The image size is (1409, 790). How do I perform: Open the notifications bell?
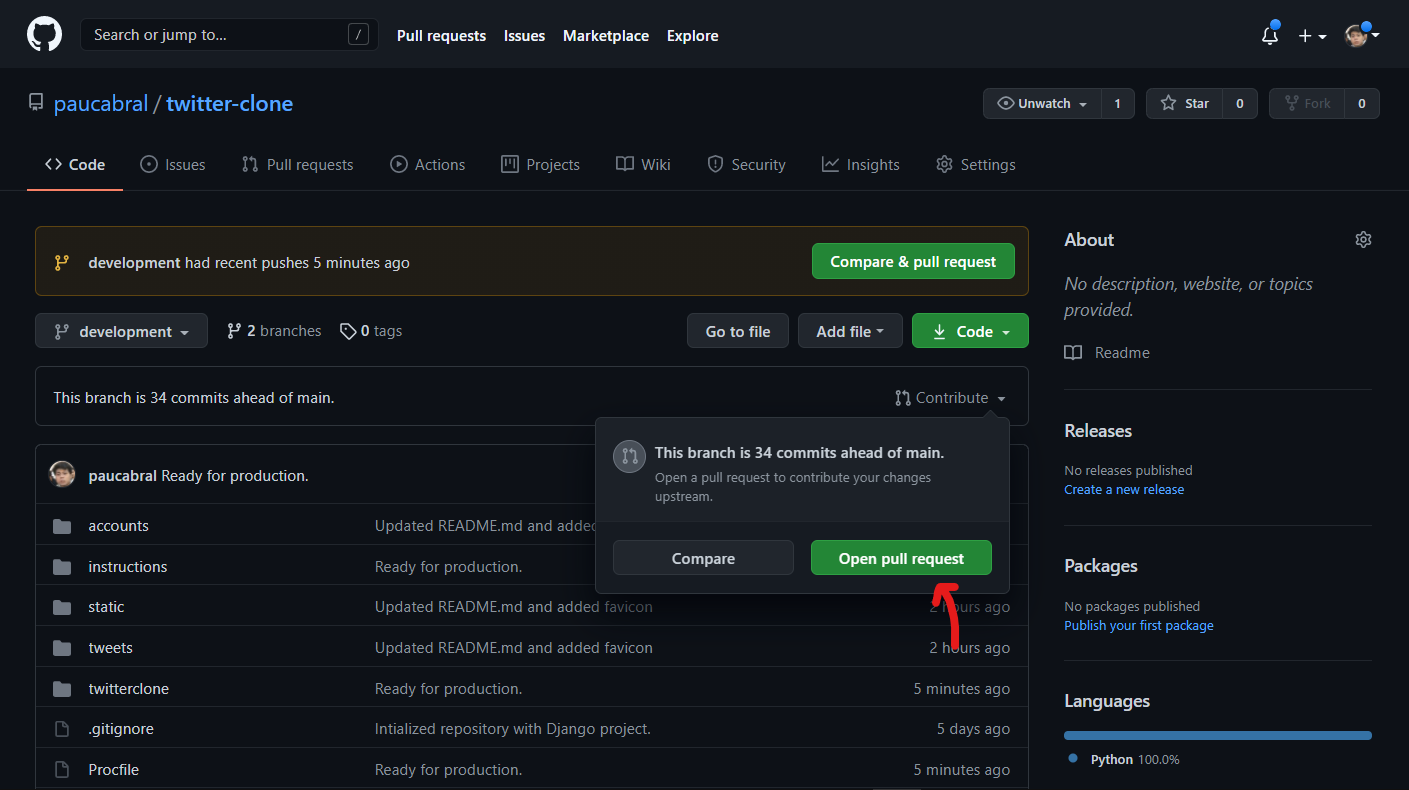(1270, 35)
